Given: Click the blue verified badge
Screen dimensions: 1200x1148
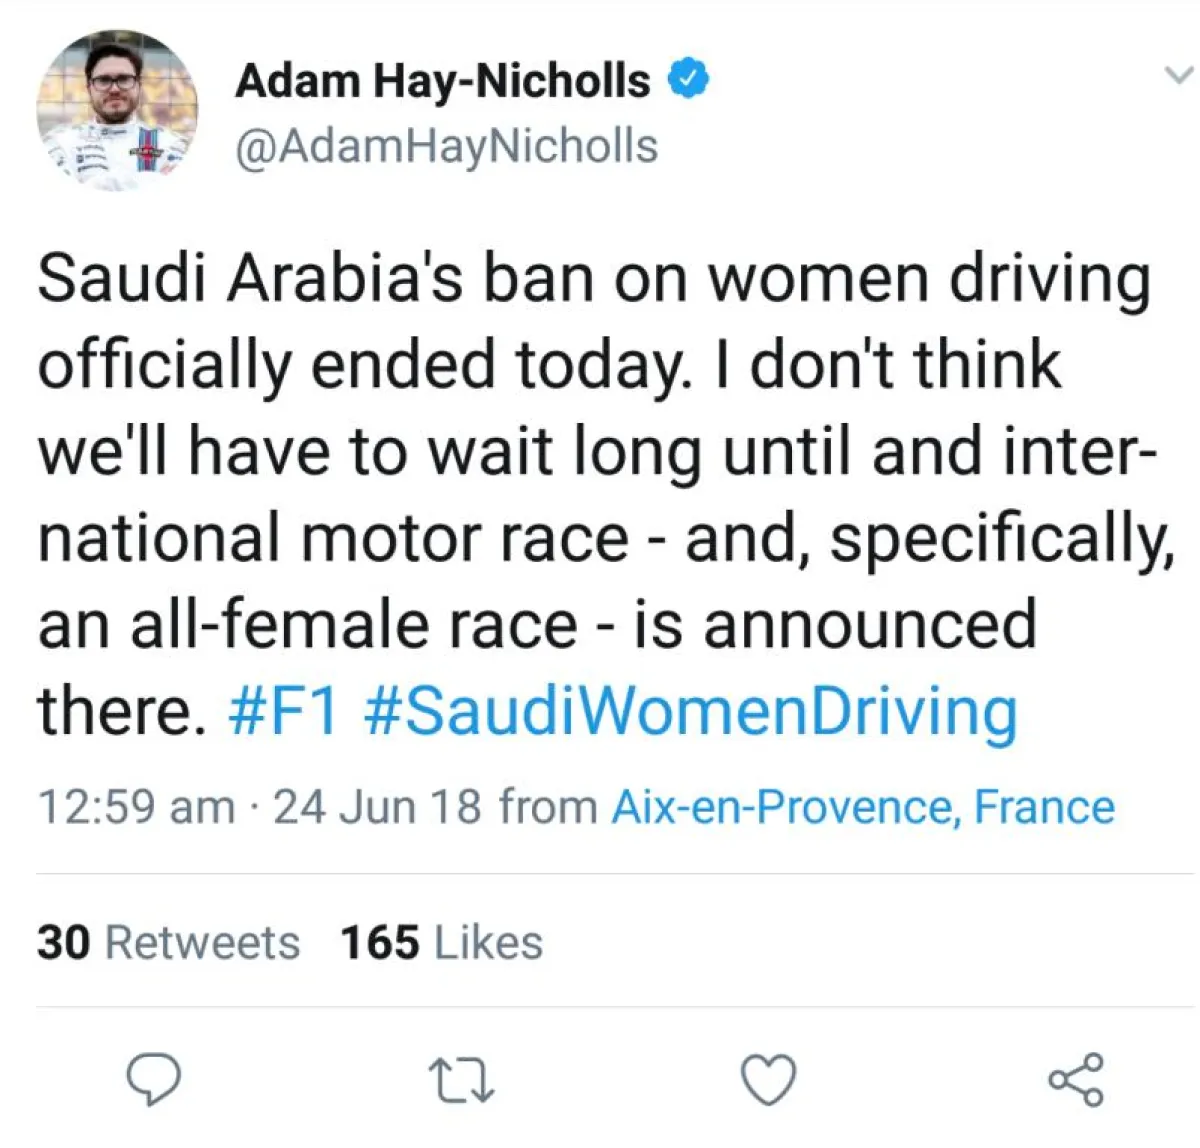Looking at the screenshot, I should (689, 80).
